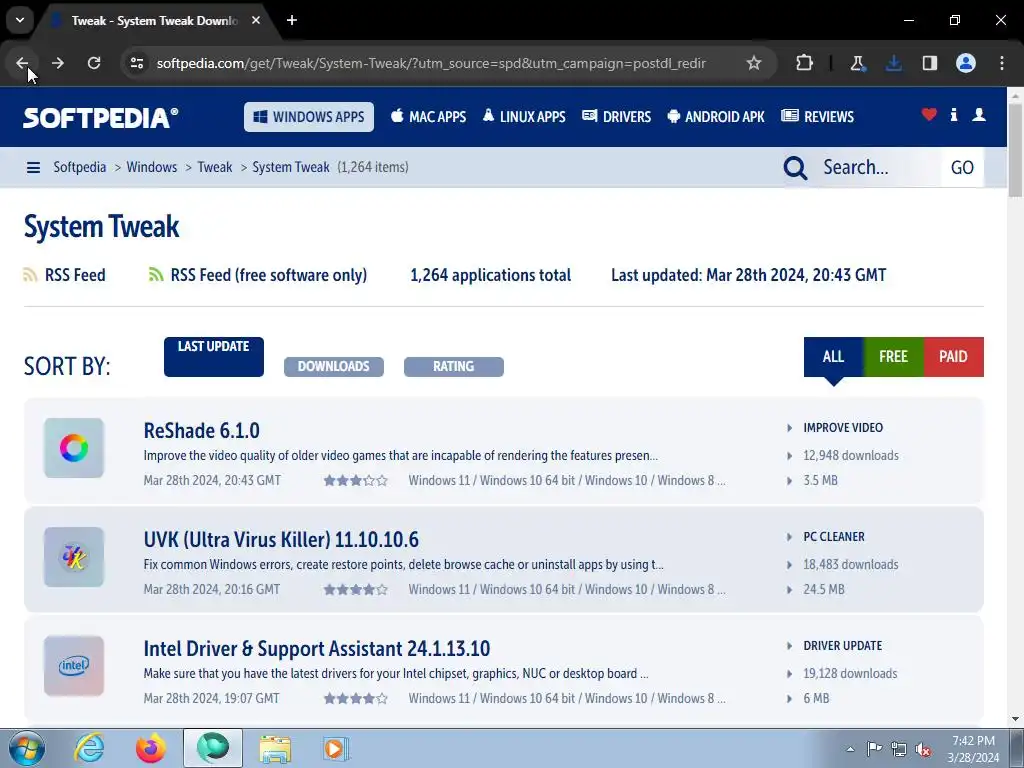This screenshot has width=1024, height=768.
Task: Open the DRIVER UPDATE tag
Action: click(842, 646)
